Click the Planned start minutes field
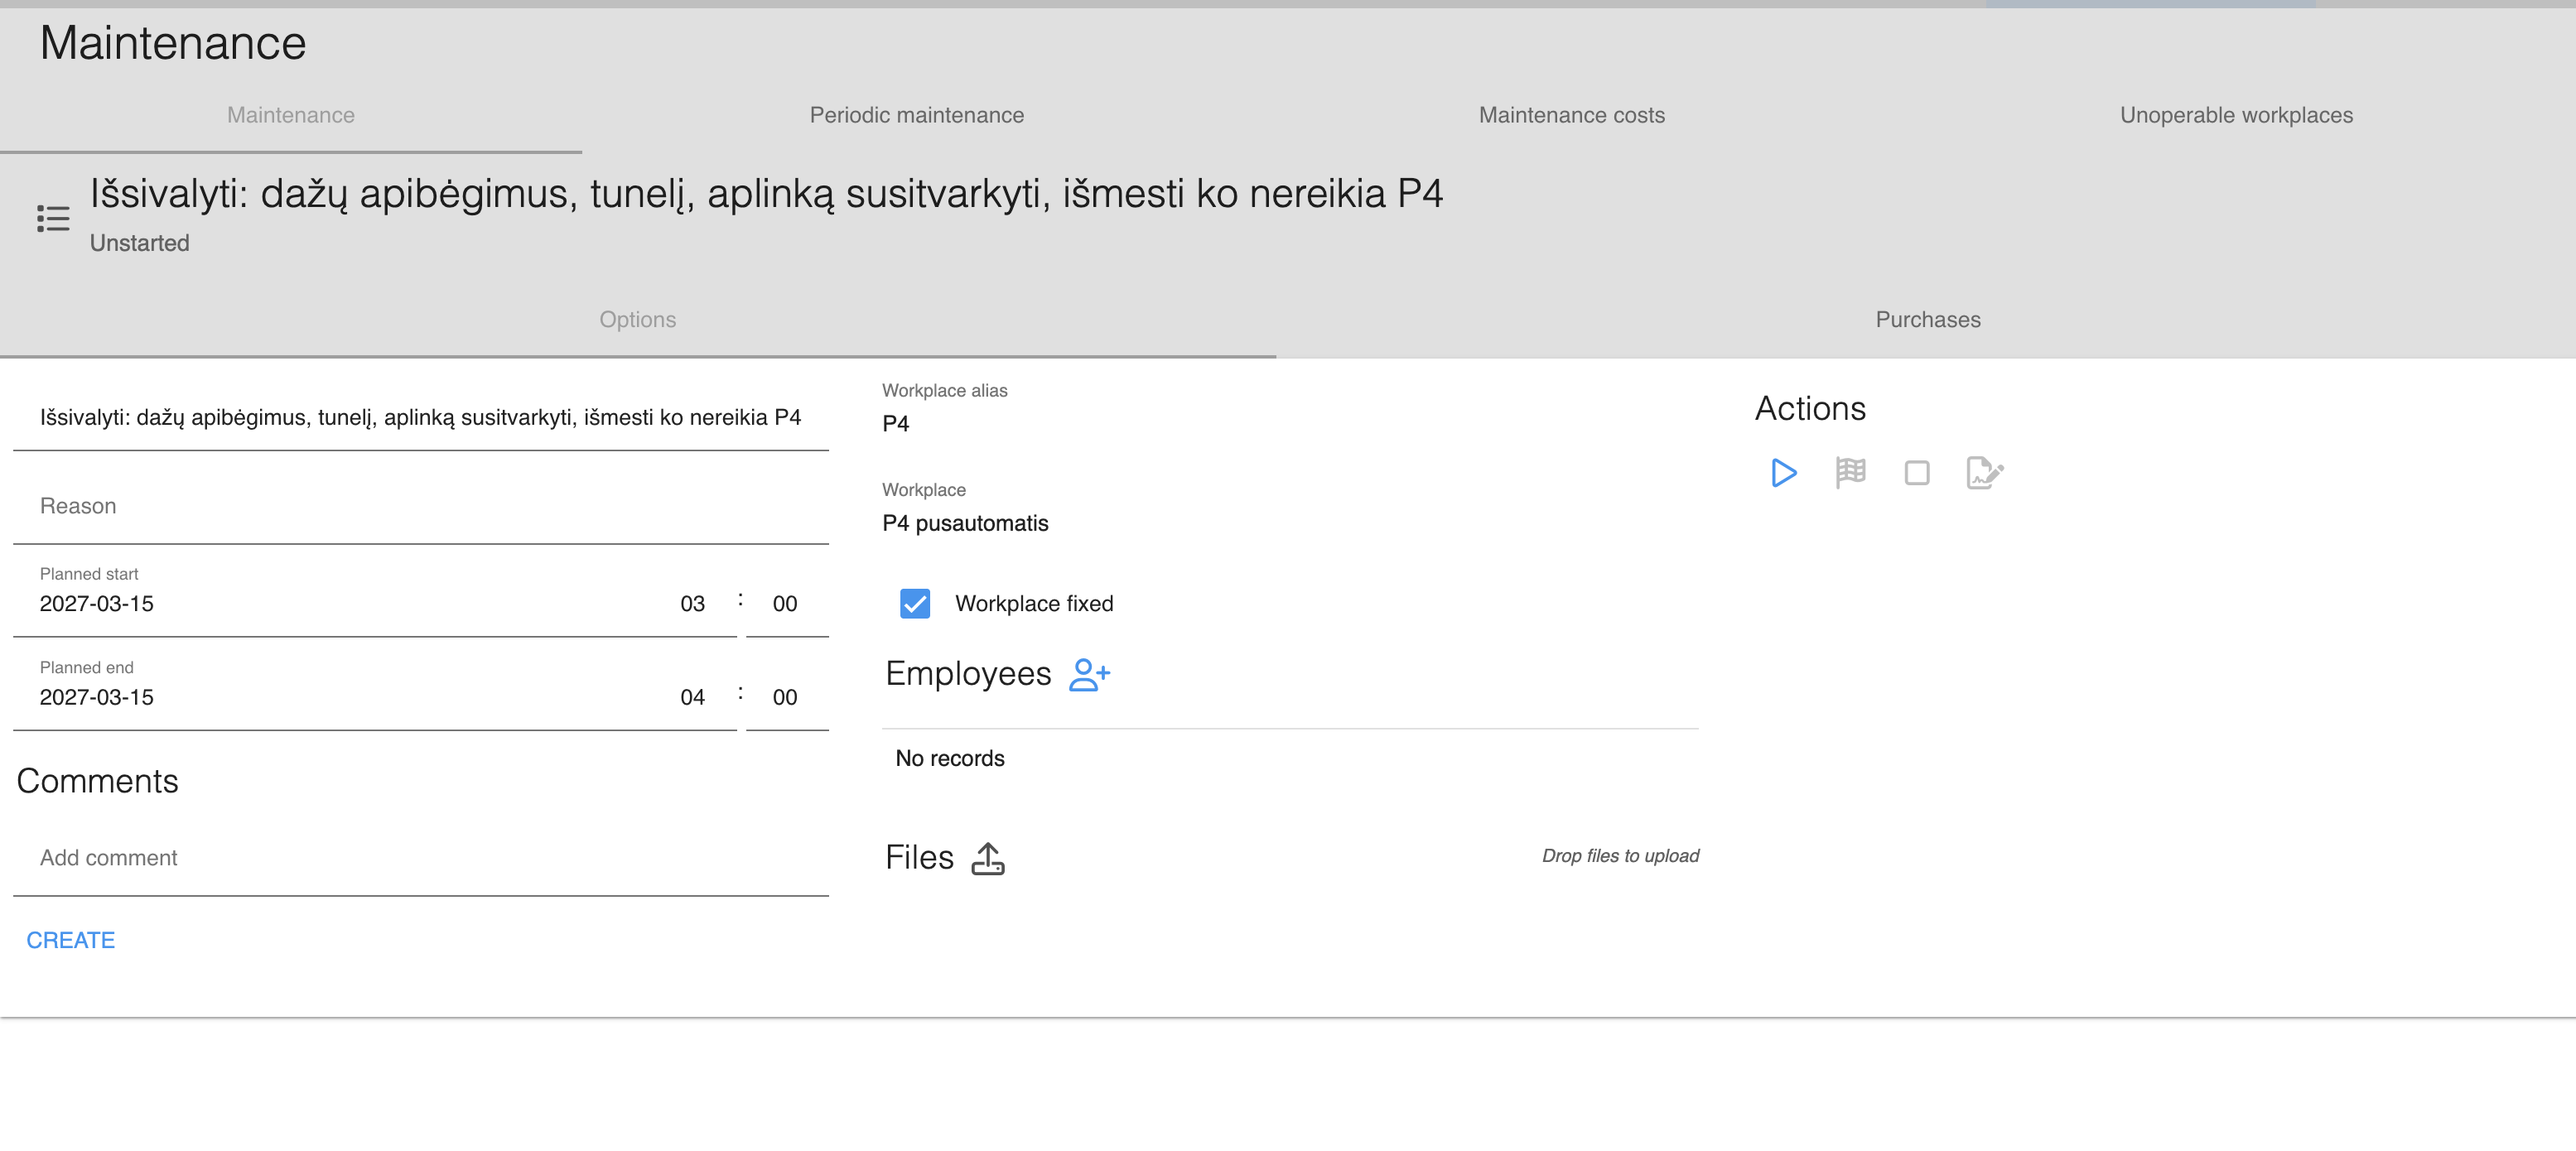 pyautogui.click(x=785, y=603)
